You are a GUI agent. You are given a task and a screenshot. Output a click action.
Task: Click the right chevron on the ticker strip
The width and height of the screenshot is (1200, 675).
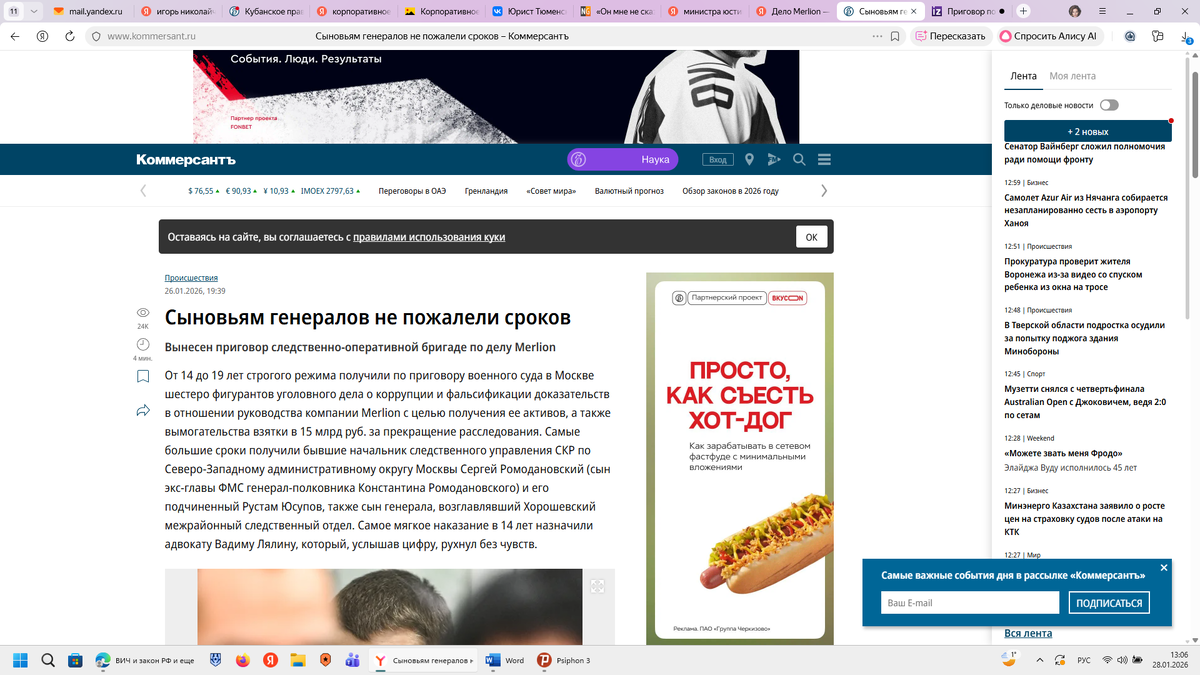point(823,190)
